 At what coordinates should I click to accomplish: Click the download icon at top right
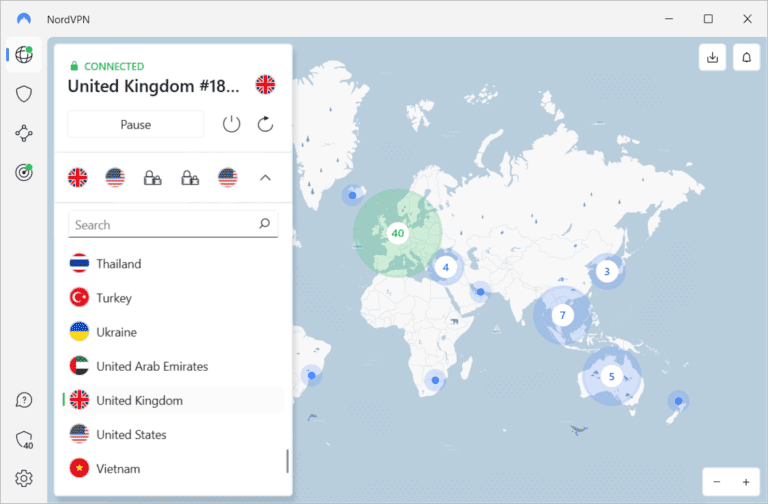pos(712,58)
